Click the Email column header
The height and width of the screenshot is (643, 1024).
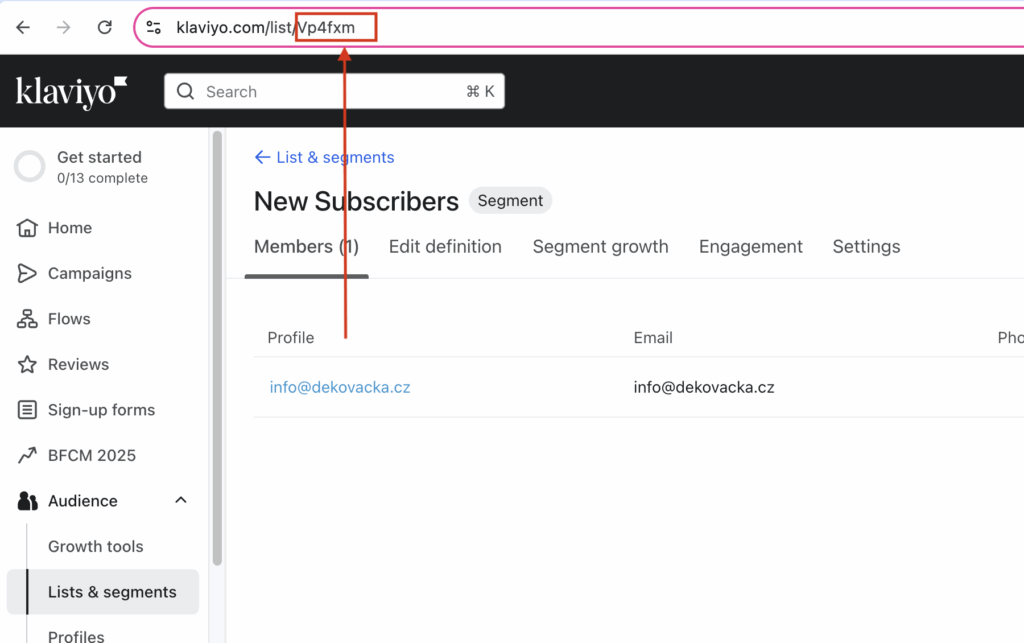(x=653, y=337)
